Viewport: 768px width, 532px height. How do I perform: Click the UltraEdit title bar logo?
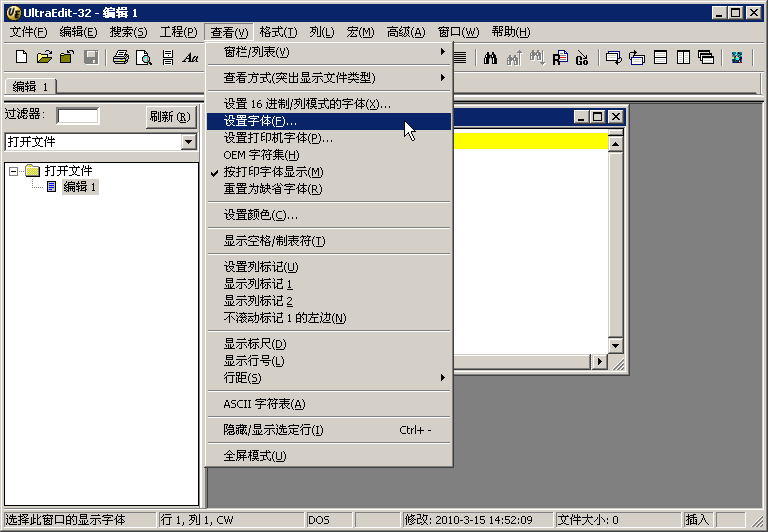click(x=13, y=12)
